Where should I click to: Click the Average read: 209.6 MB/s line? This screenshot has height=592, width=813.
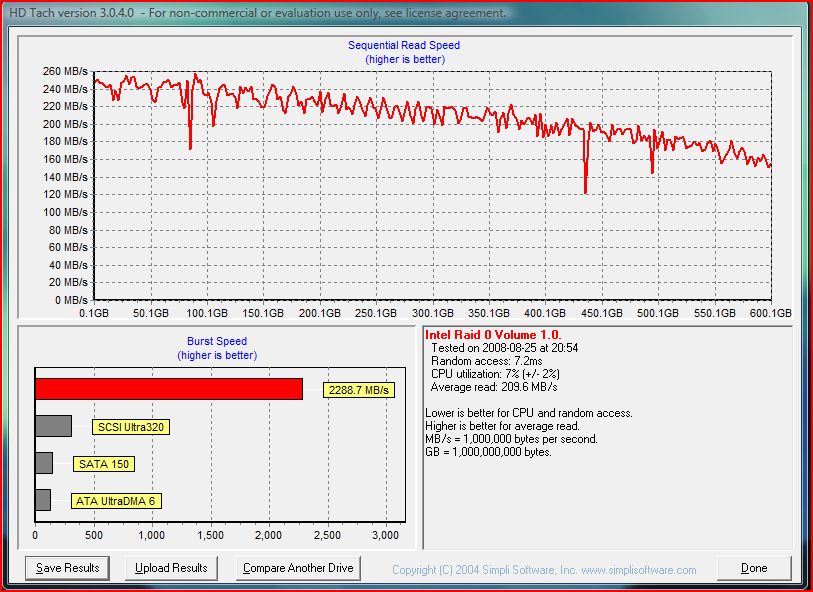tap(494, 387)
